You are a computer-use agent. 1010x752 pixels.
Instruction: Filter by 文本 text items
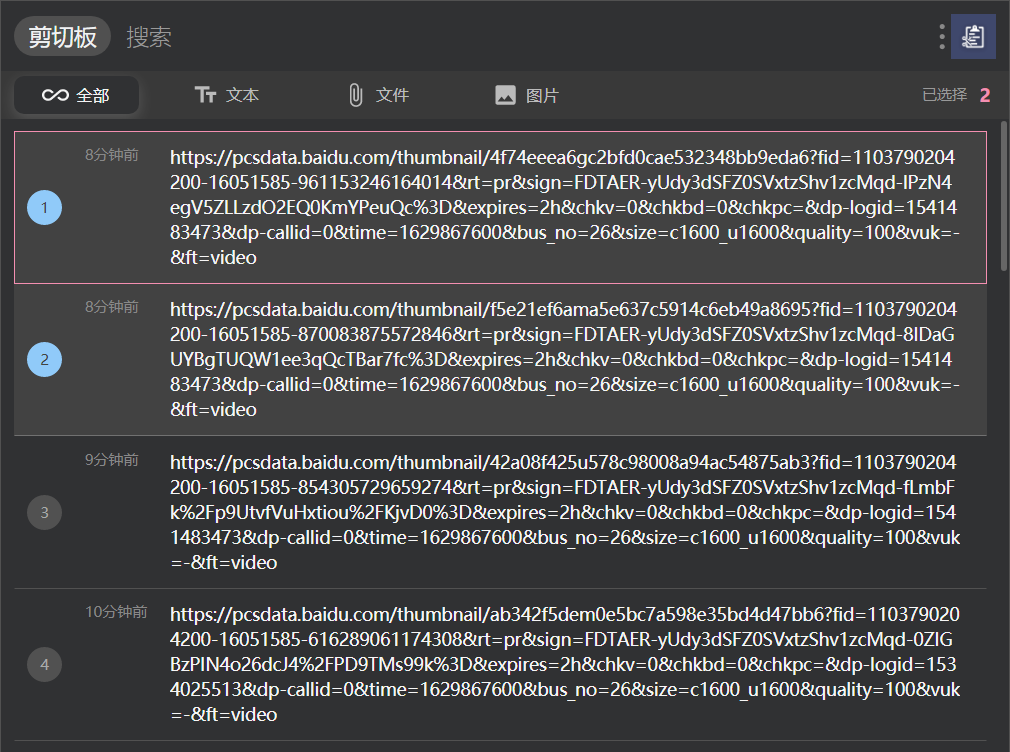coord(227,95)
